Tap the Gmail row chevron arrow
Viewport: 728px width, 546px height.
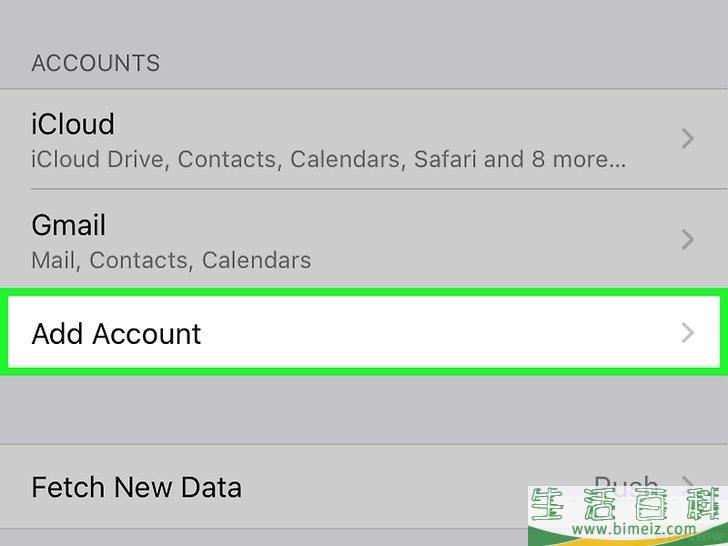(x=688, y=240)
